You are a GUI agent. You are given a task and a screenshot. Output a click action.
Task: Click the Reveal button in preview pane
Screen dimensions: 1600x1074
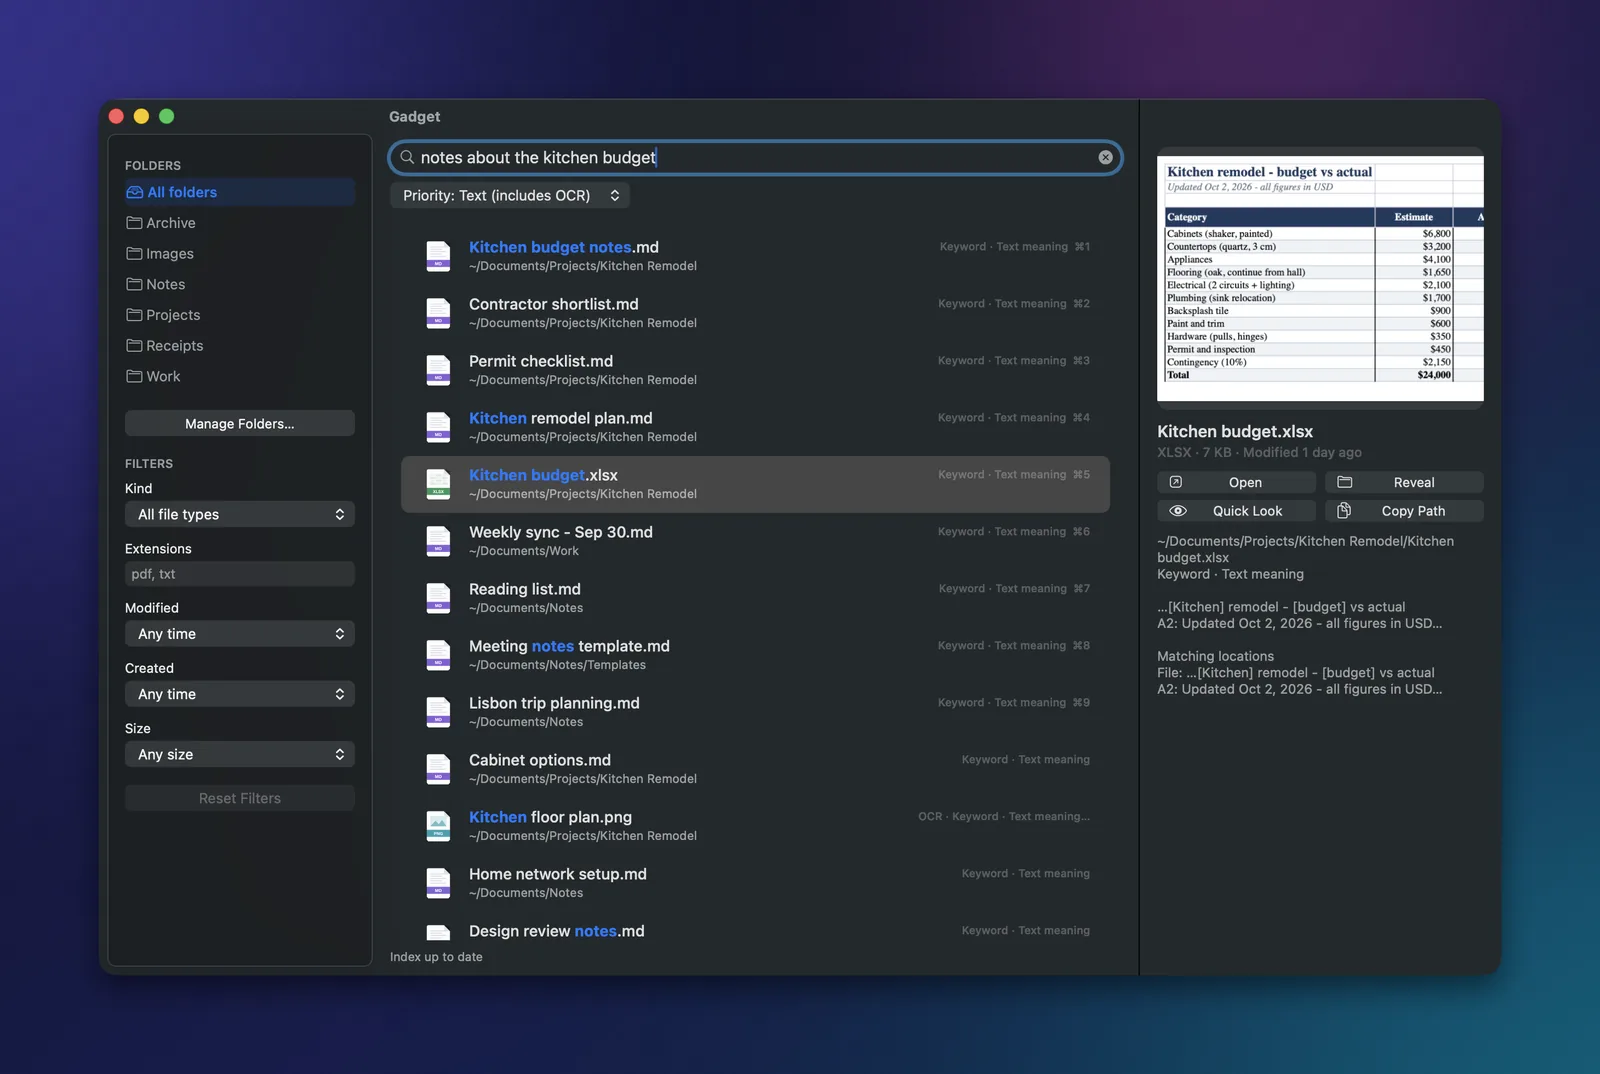pos(1404,482)
